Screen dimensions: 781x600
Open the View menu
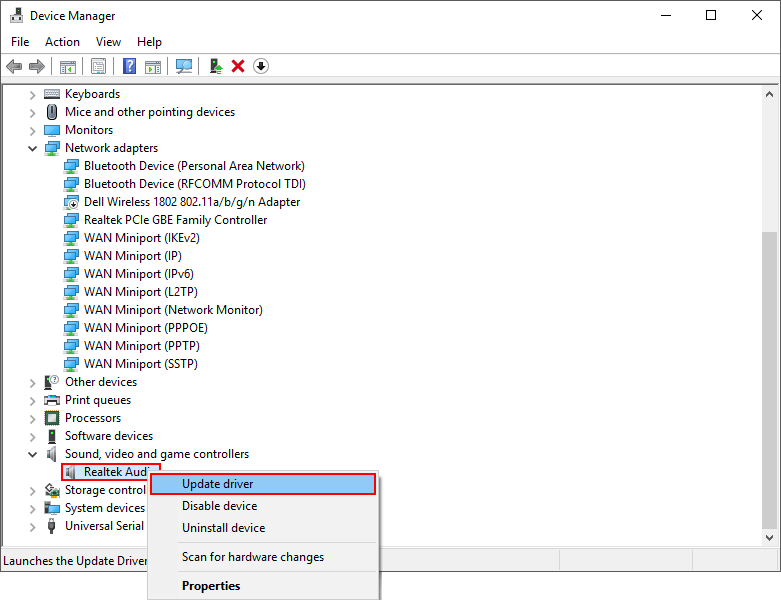click(x=108, y=42)
